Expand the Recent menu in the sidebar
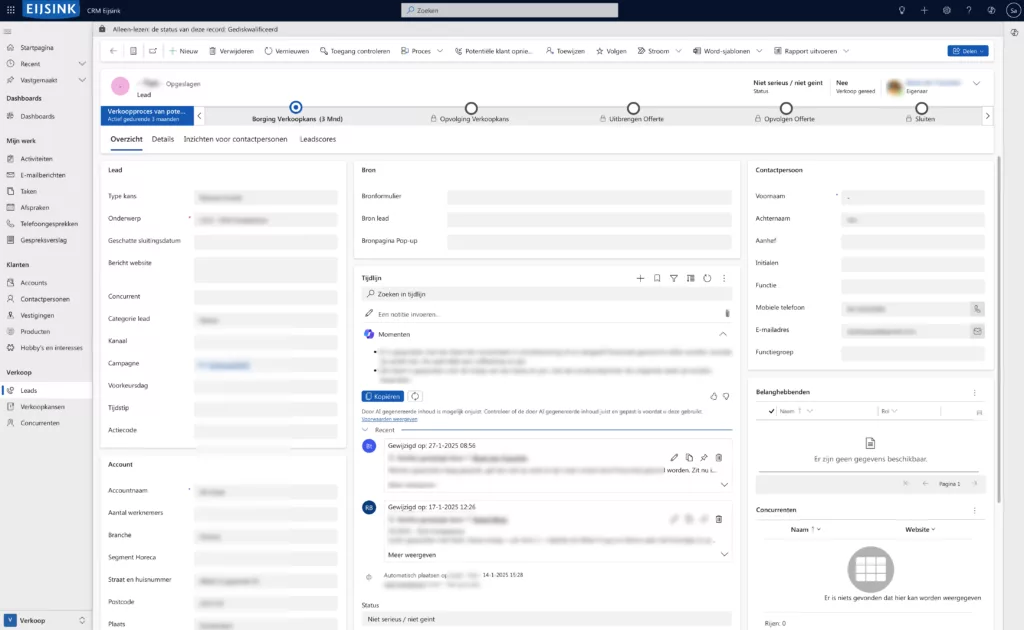1024x630 pixels. (x=82, y=64)
